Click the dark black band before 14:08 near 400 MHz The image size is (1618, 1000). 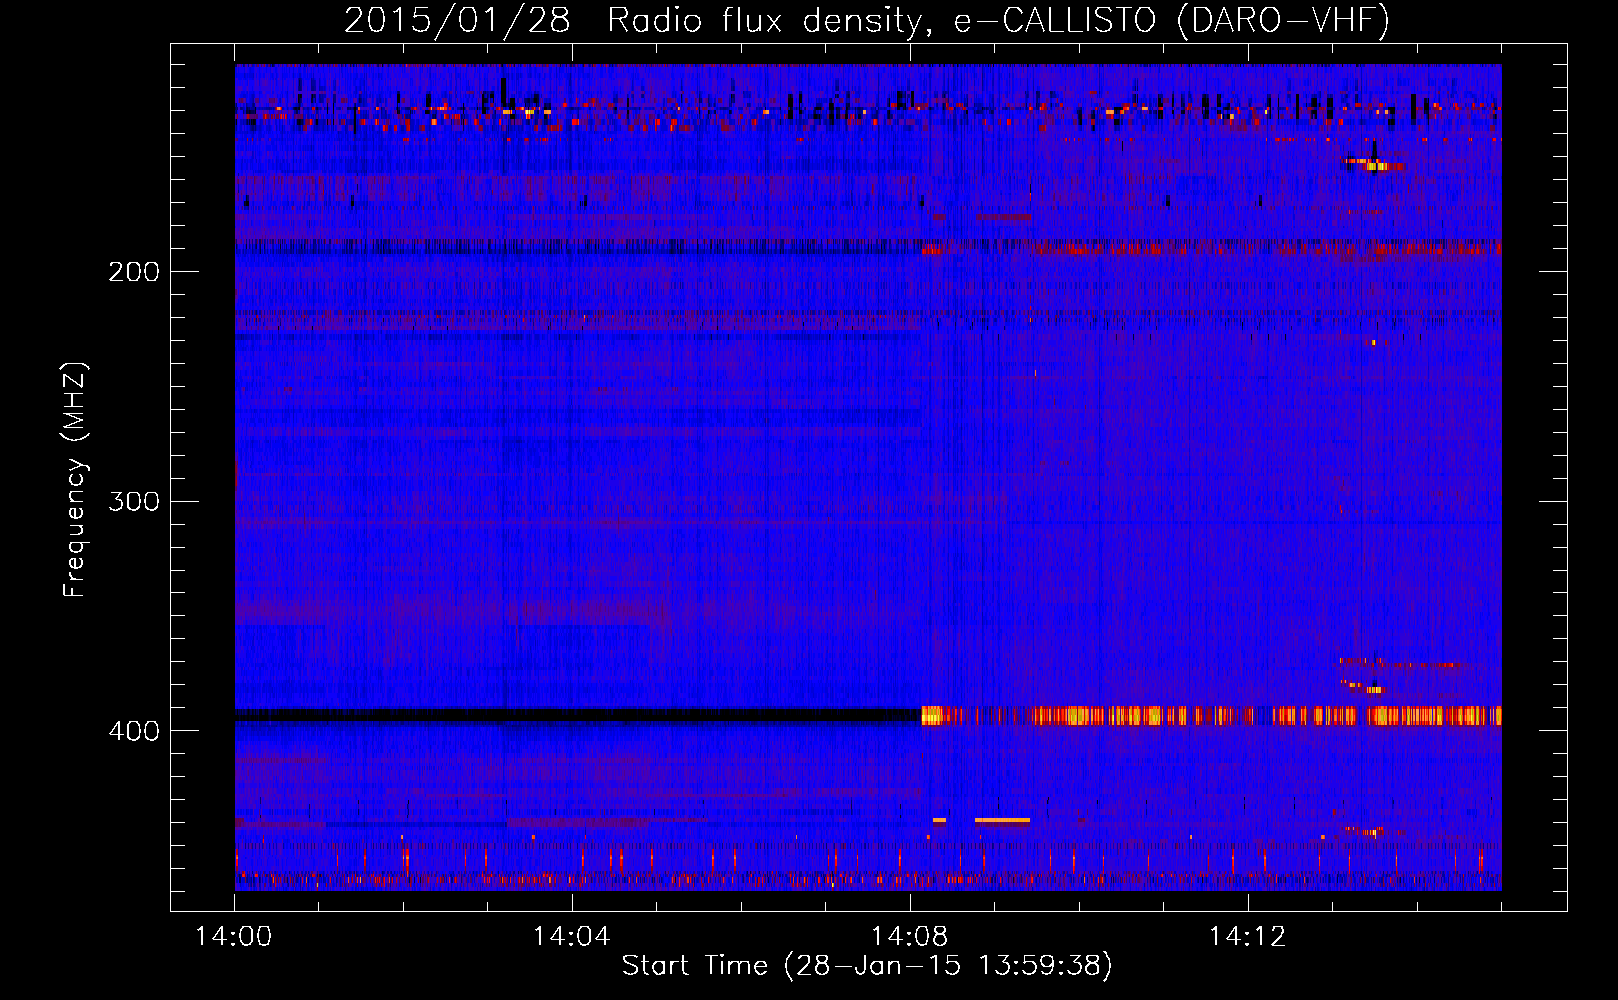point(578,715)
